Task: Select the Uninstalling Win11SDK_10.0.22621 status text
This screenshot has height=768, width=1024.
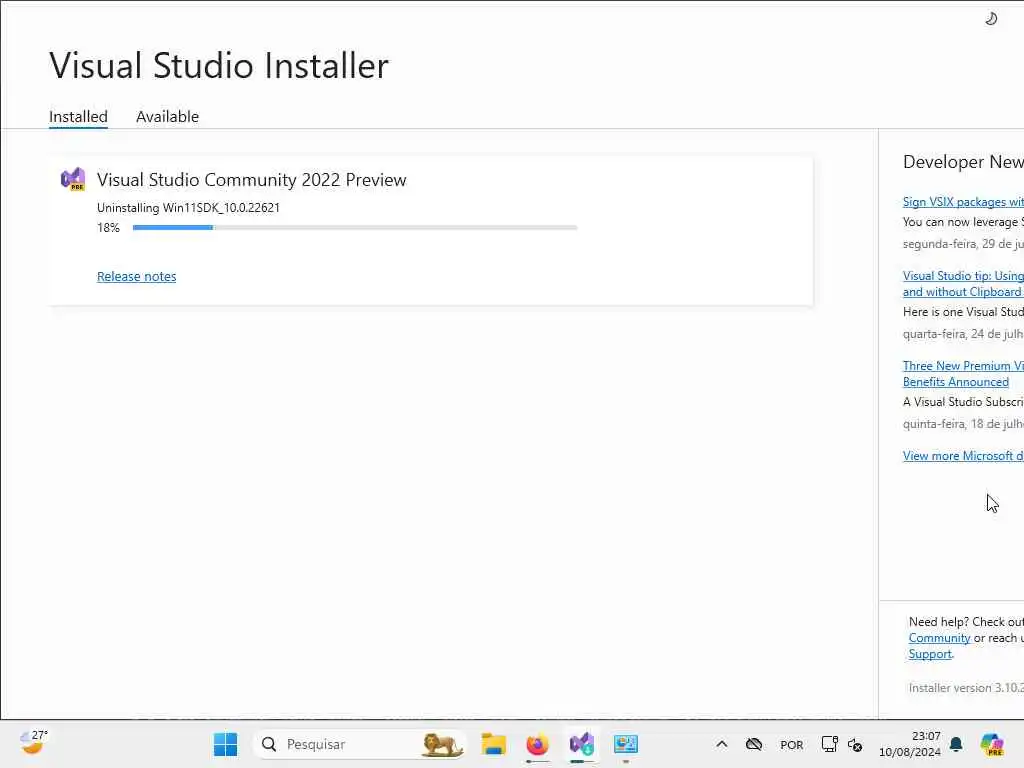Action: 188,208
